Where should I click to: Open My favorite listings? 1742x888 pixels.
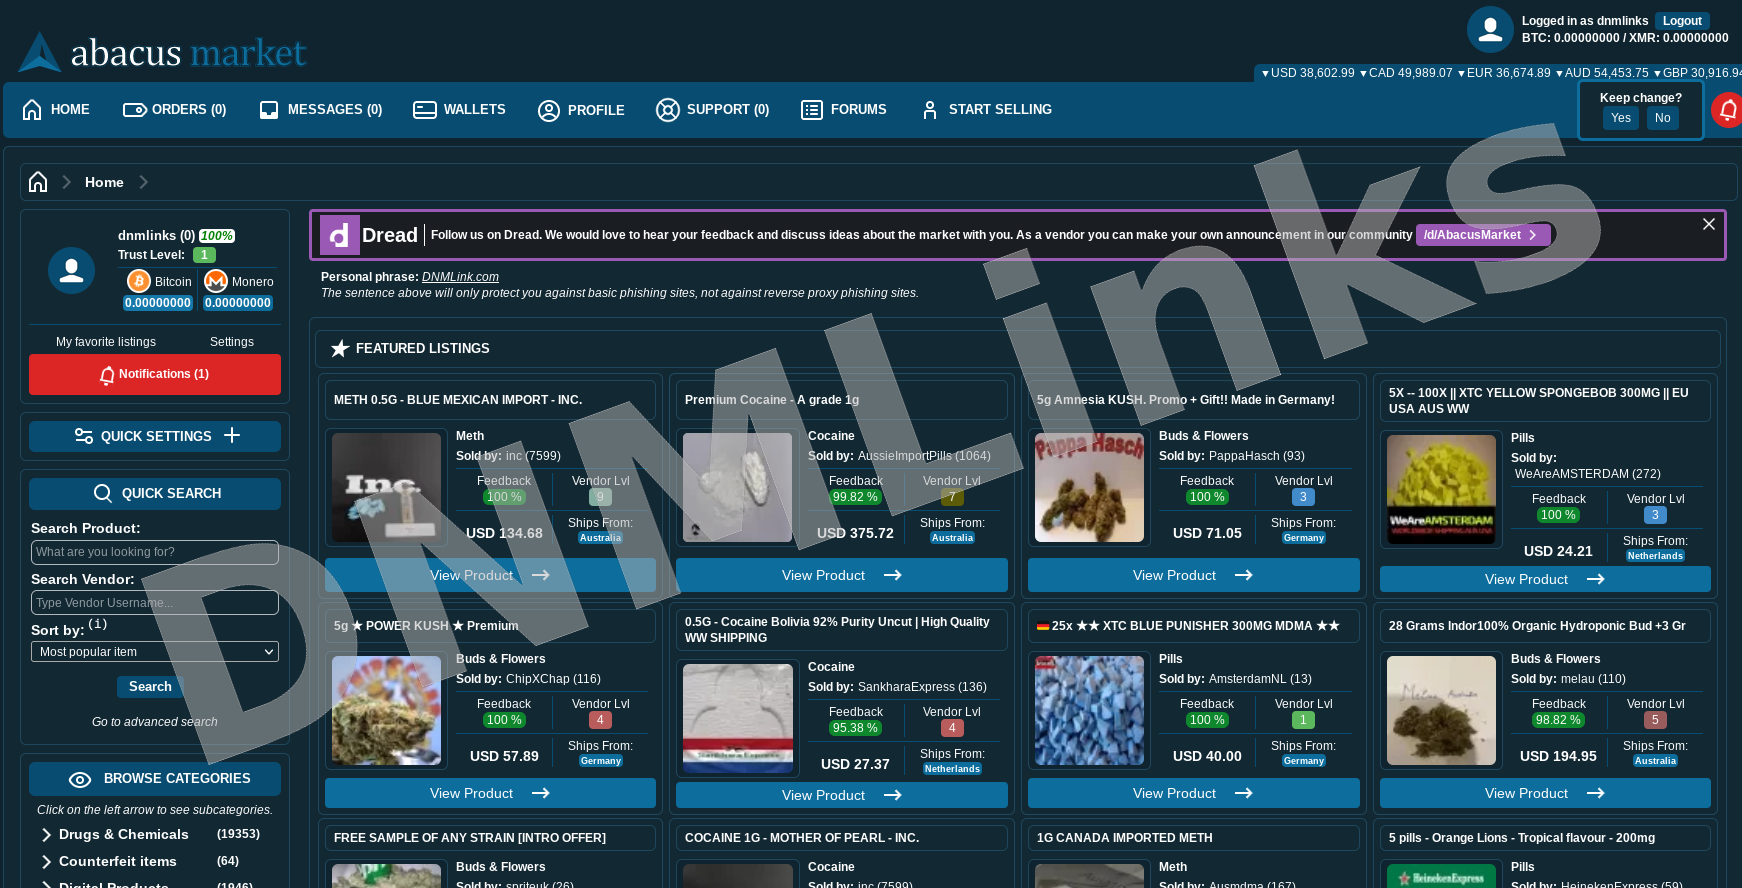(106, 342)
